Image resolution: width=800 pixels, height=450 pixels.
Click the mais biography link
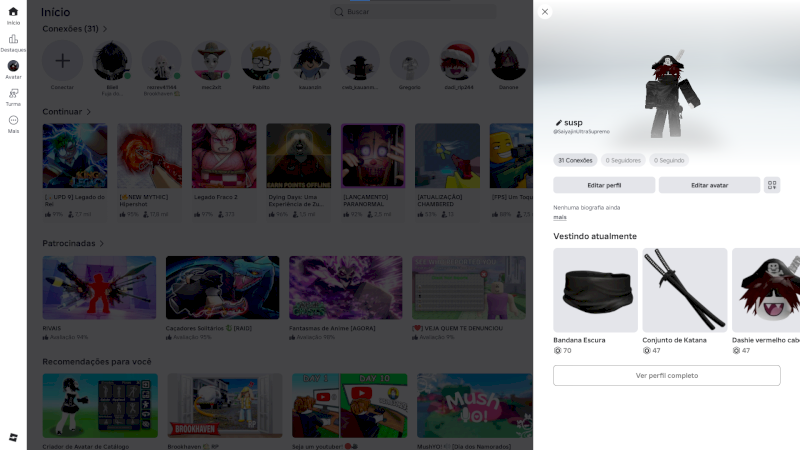560,217
